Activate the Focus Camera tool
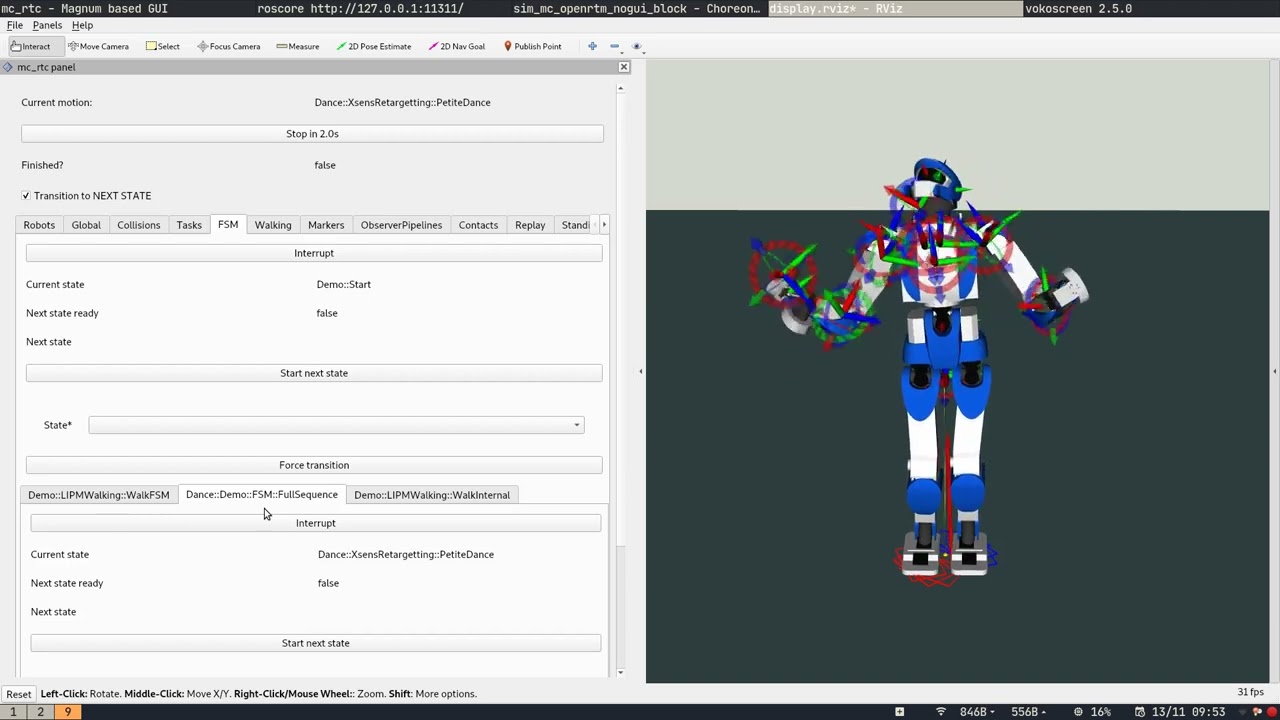1280x720 pixels. click(x=229, y=46)
